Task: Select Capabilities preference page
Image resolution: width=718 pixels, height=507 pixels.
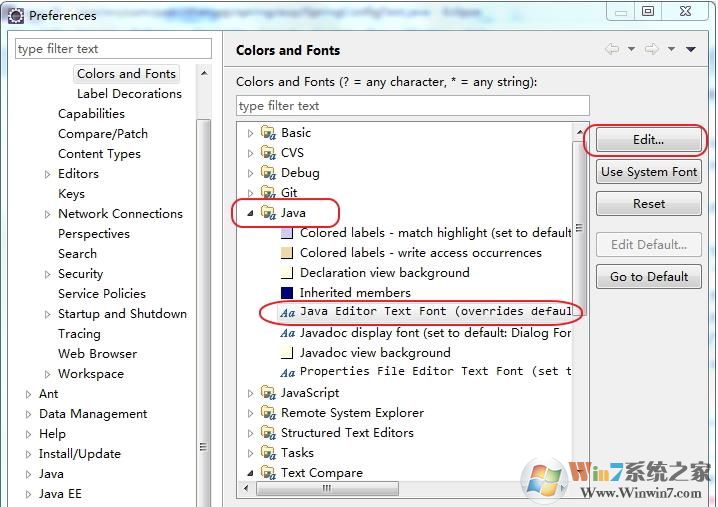Action: 91,114
